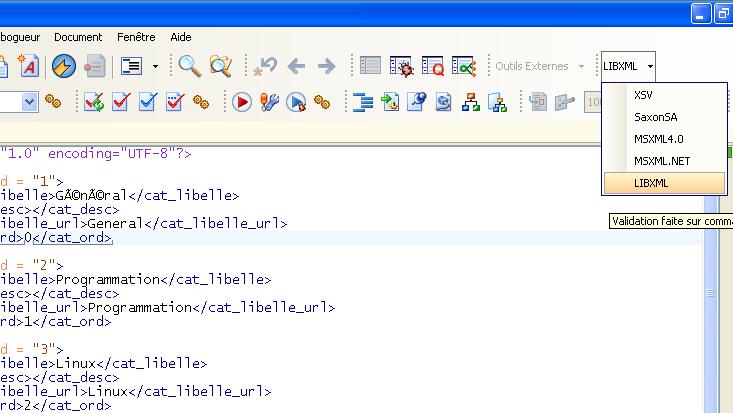Click the search in folder icon
This screenshot has height=413, width=733.
click(221, 66)
